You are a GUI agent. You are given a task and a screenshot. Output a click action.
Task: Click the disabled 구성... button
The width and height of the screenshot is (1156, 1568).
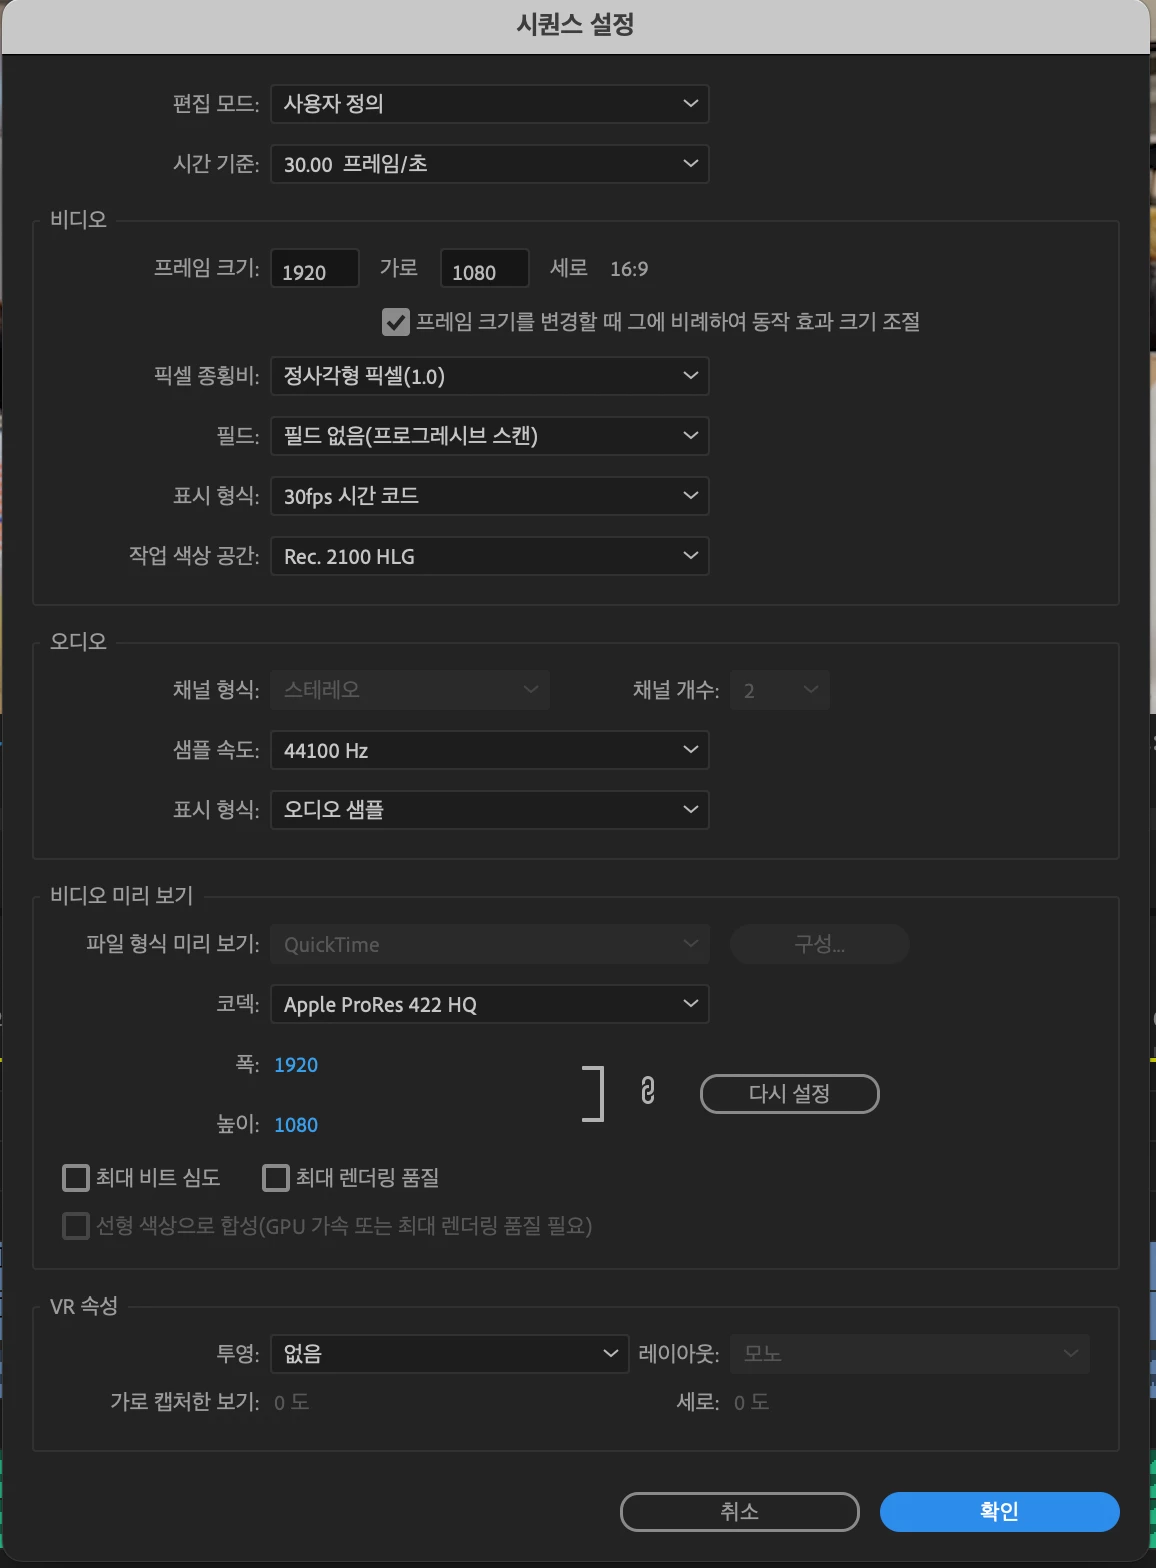(820, 944)
